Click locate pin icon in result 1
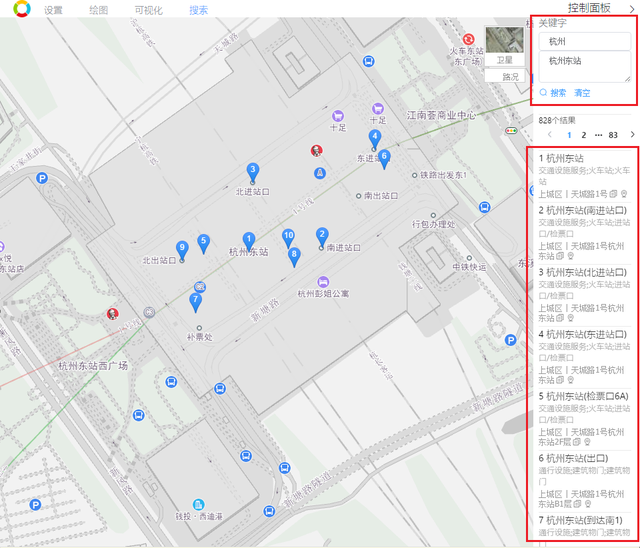640x548 pixels. (x=624, y=194)
